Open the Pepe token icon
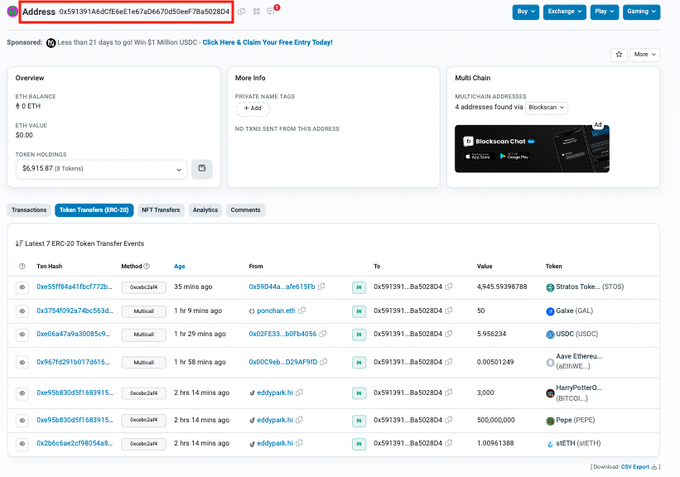Viewport: 680px width, 477px height. coord(550,421)
